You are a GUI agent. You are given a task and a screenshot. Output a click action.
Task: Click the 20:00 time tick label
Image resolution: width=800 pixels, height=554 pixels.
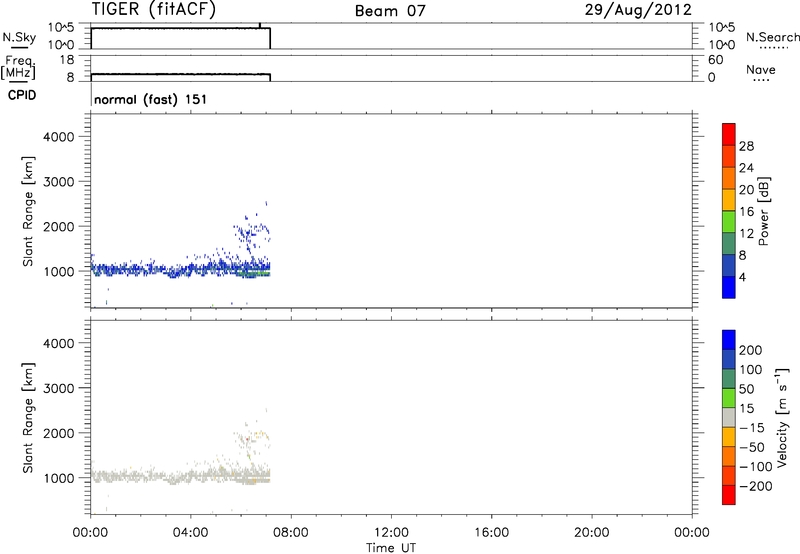pyautogui.click(x=591, y=533)
